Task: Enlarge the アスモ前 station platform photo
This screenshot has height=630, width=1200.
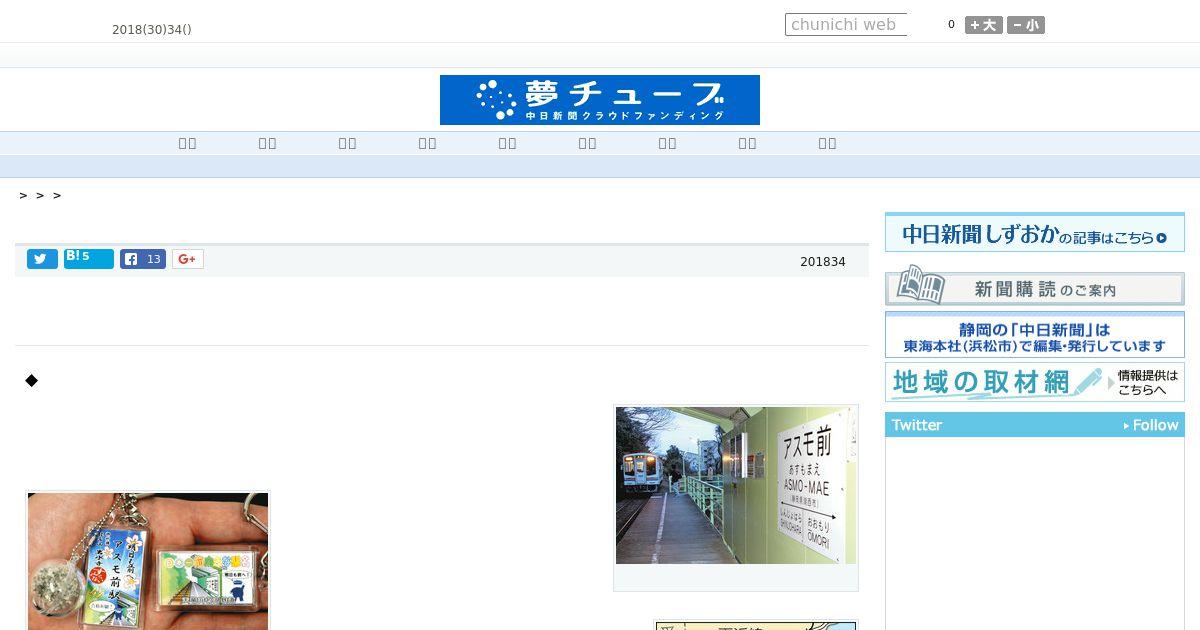Action: 736,485
